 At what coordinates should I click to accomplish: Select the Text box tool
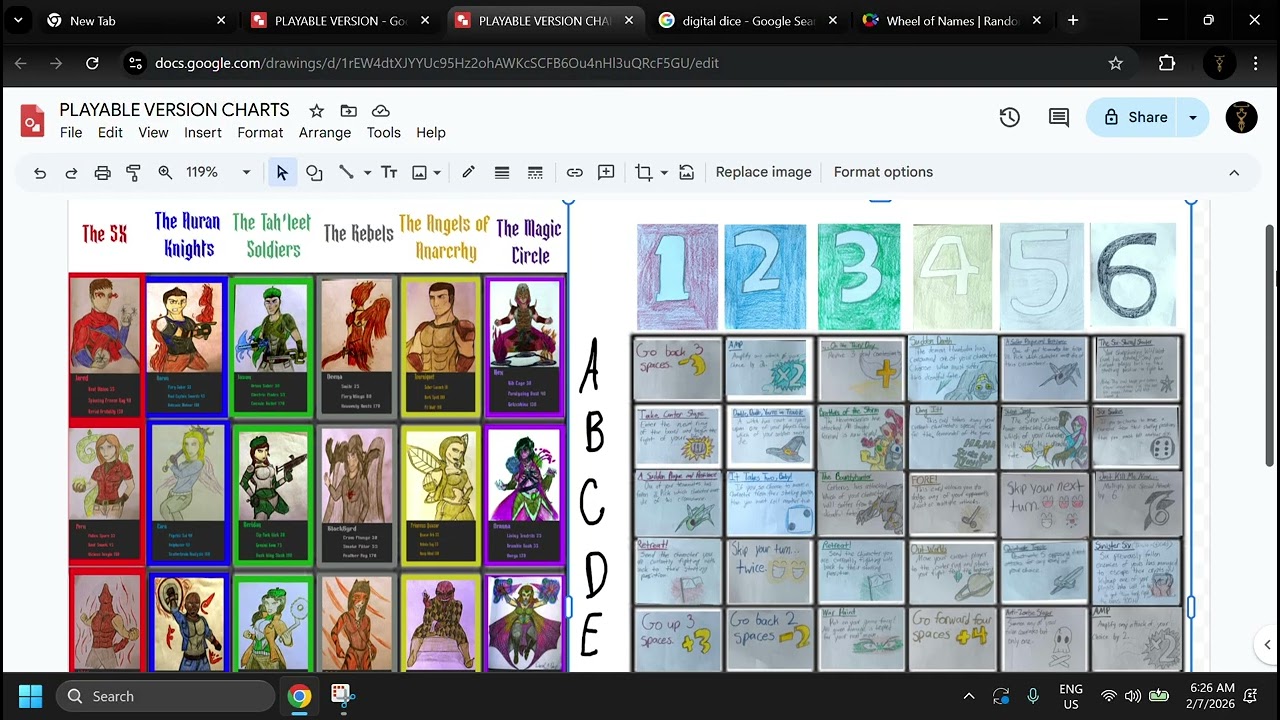coord(389,173)
